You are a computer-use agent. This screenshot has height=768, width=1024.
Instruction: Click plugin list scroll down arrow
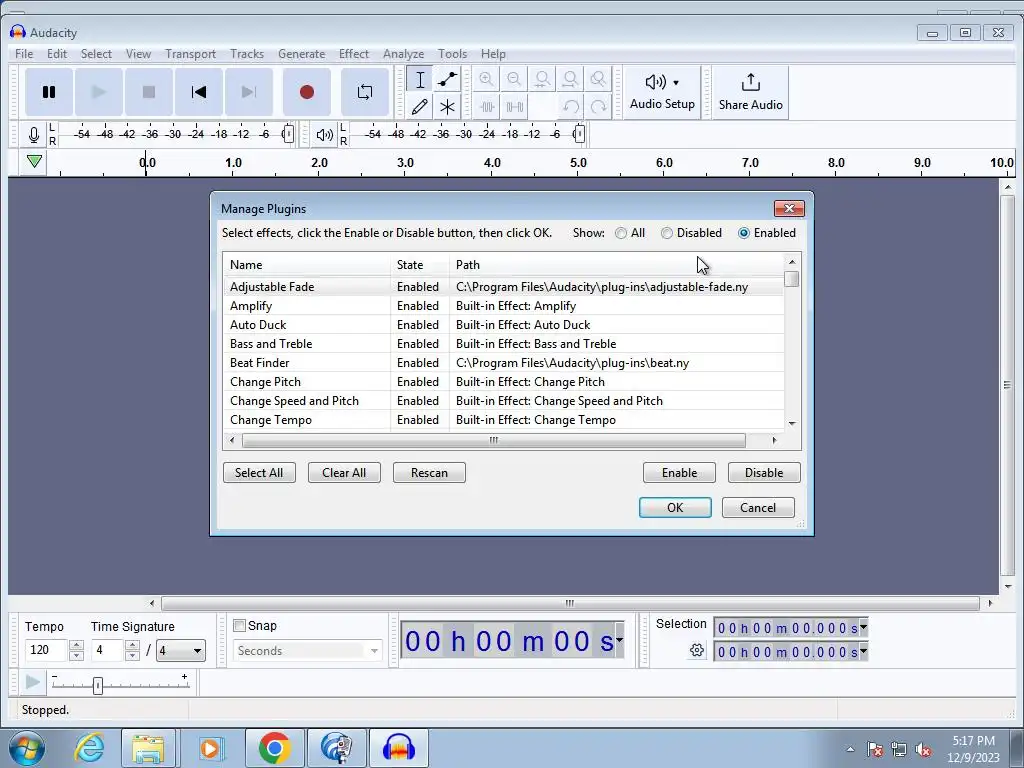[792, 423]
